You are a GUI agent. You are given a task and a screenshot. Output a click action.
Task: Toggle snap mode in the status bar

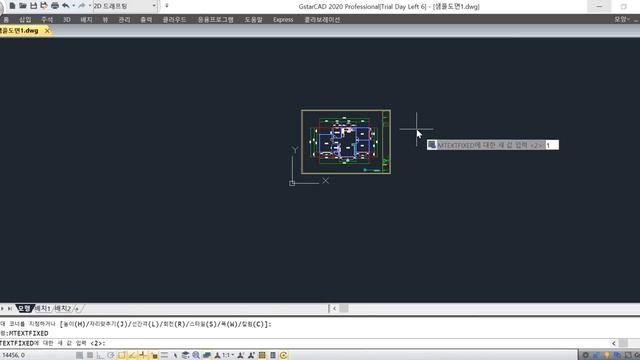click(79, 355)
